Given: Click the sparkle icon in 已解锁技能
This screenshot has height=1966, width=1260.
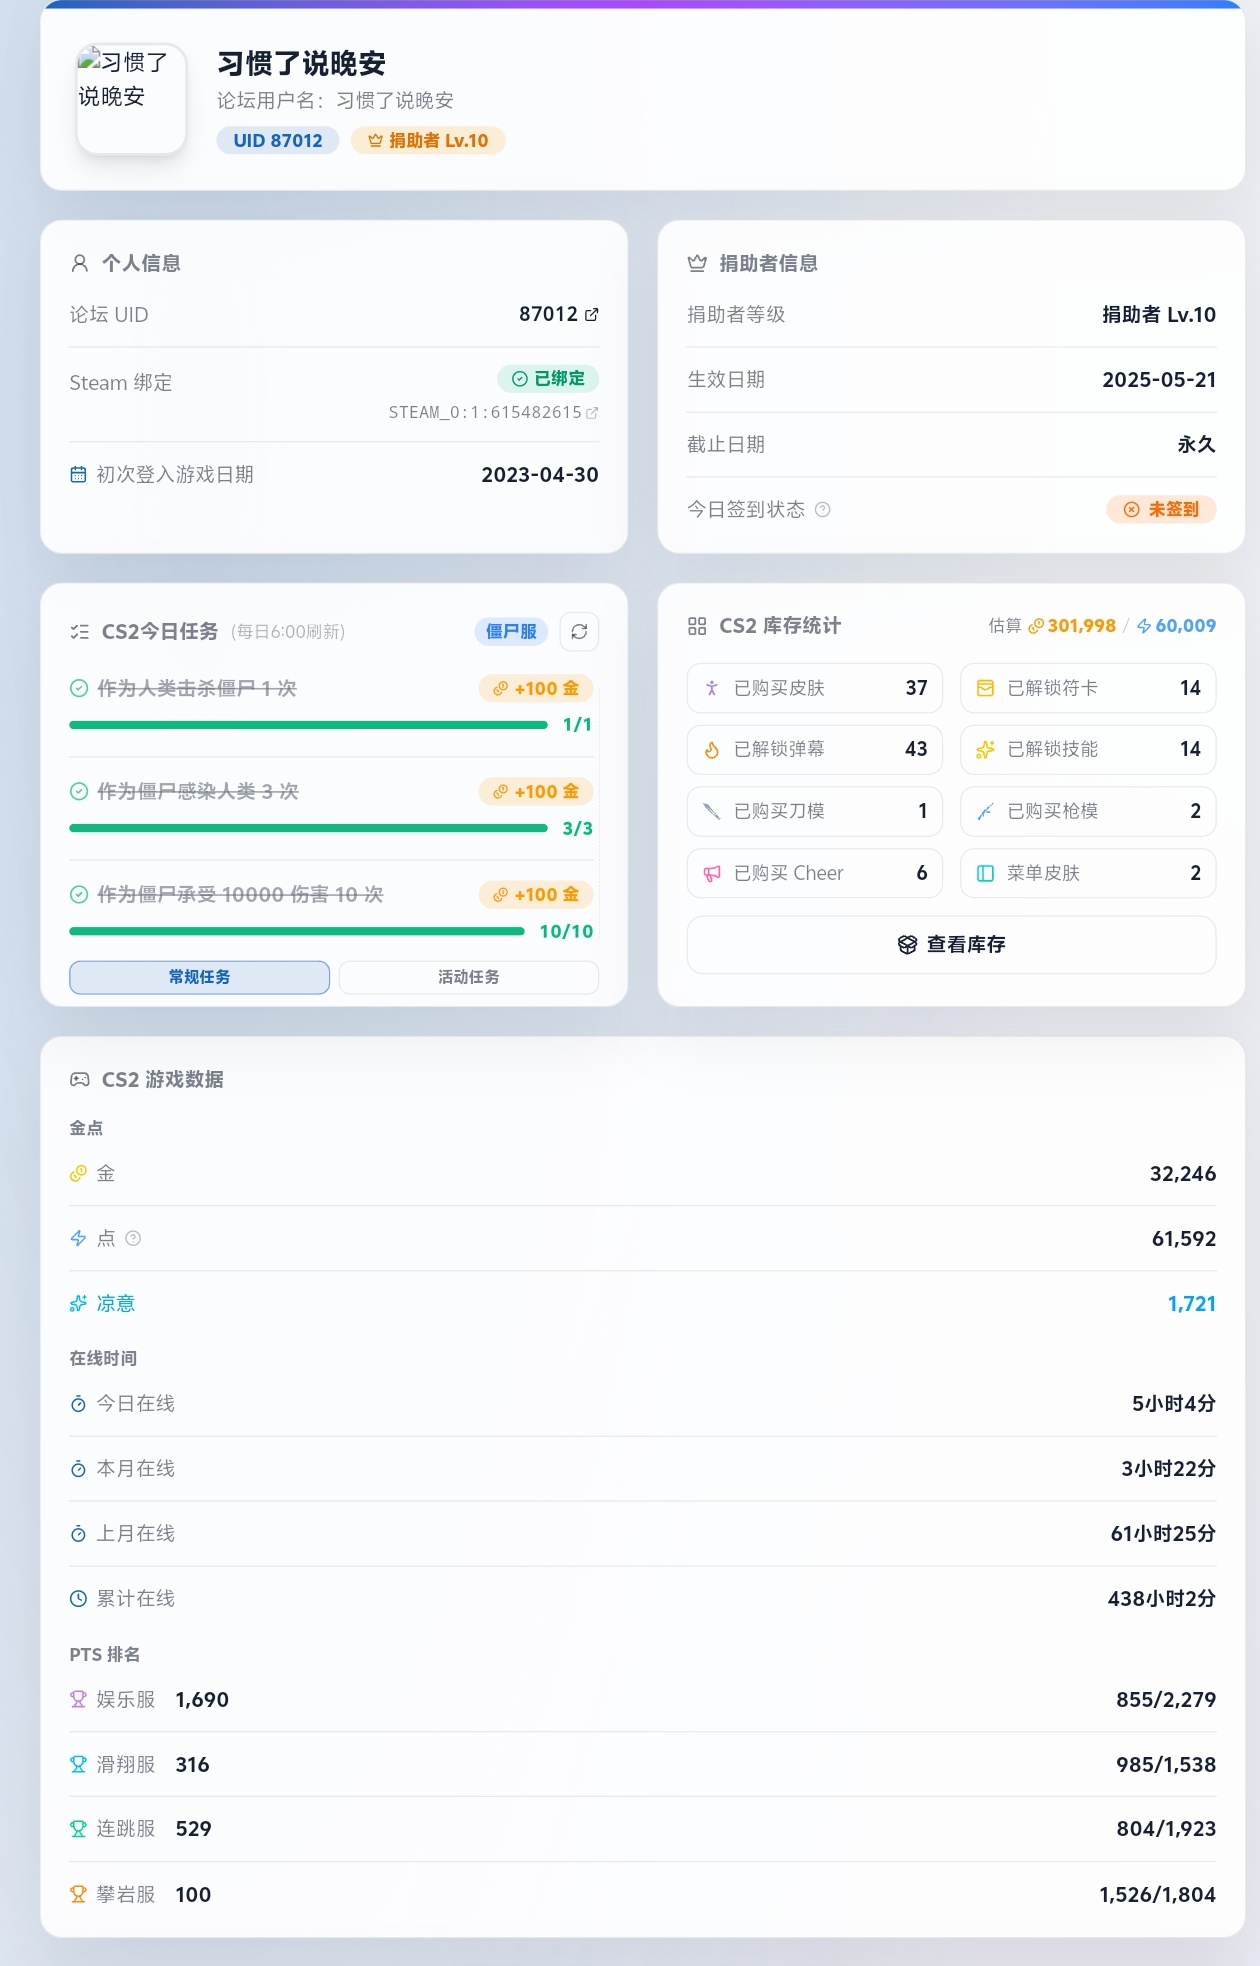Looking at the screenshot, I should (x=985, y=750).
